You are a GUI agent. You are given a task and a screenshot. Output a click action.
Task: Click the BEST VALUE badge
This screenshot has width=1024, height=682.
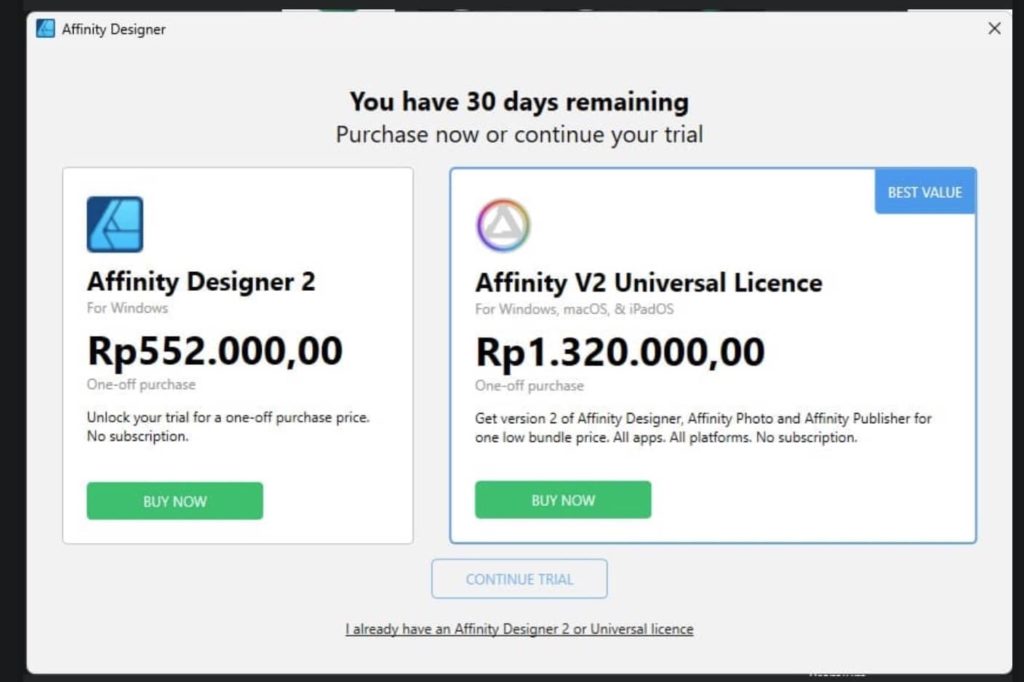click(x=925, y=192)
